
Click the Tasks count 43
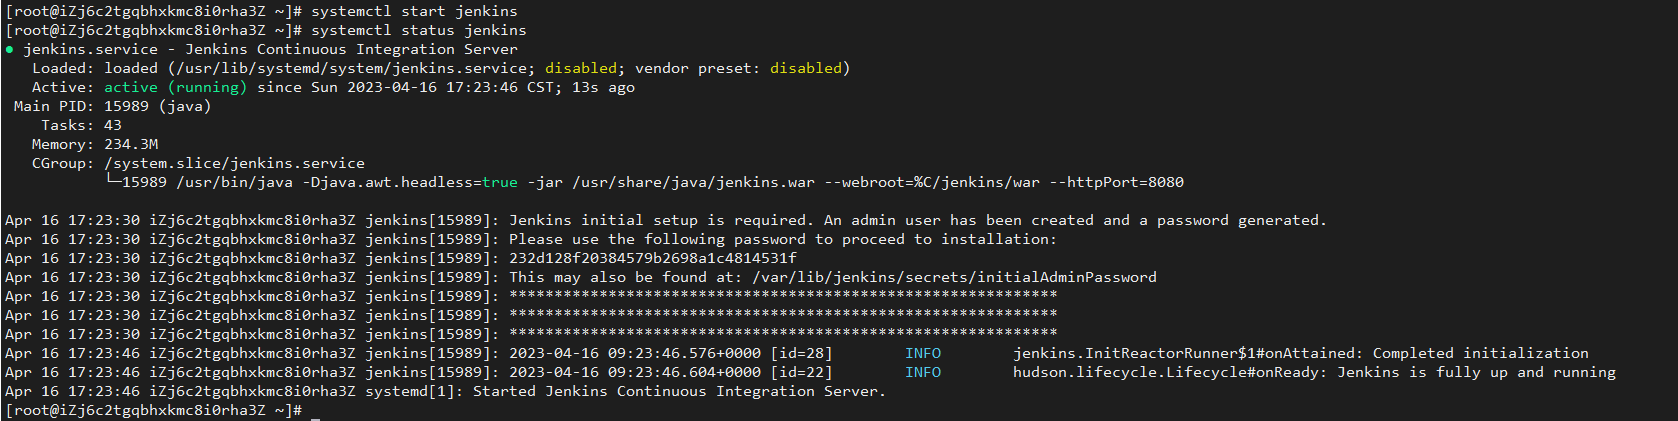[x=112, y=125]
